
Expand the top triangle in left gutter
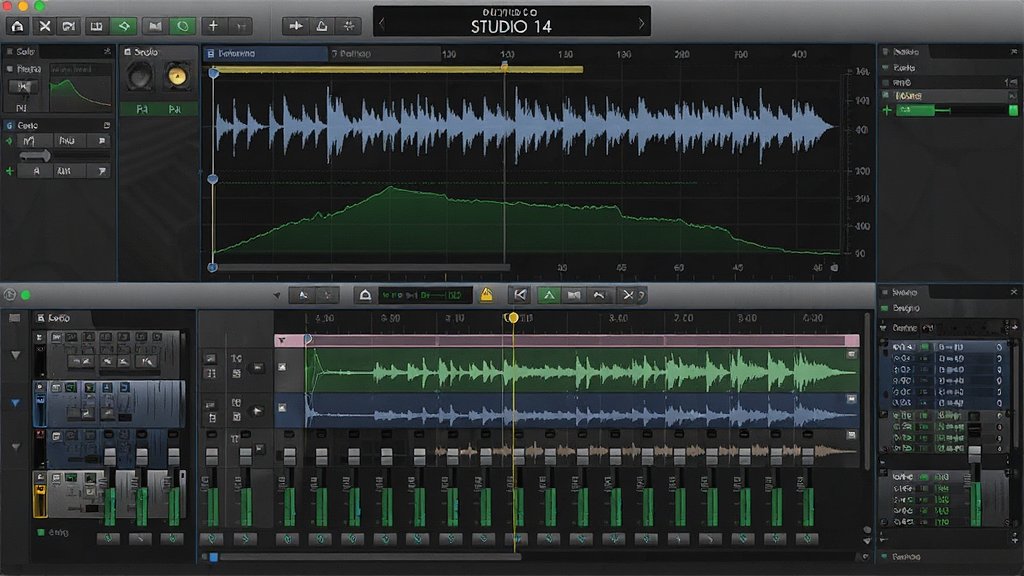click(16, 355)
